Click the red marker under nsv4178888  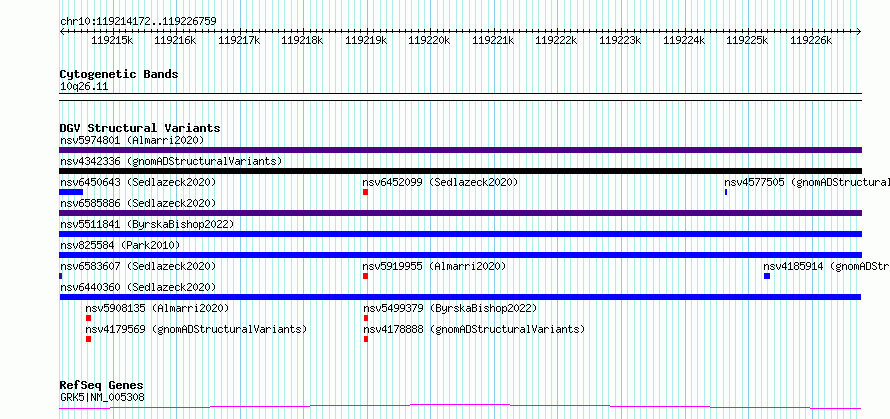(366, 339)
